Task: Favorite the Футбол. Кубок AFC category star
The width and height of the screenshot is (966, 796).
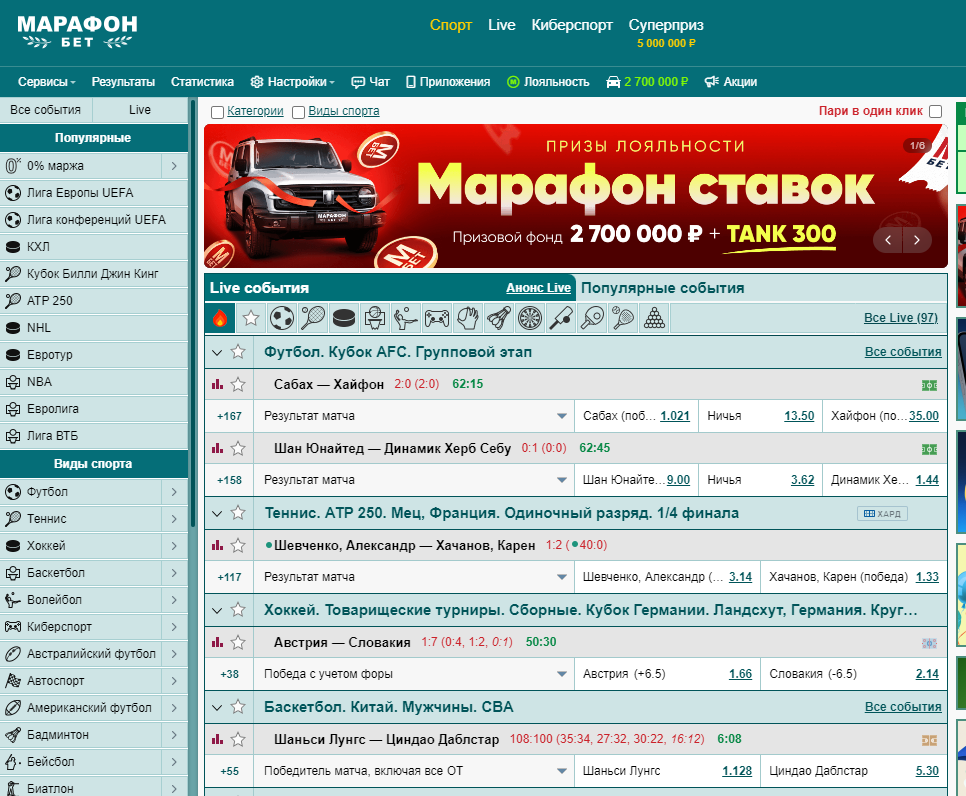Action: click(x=238, y=352)
